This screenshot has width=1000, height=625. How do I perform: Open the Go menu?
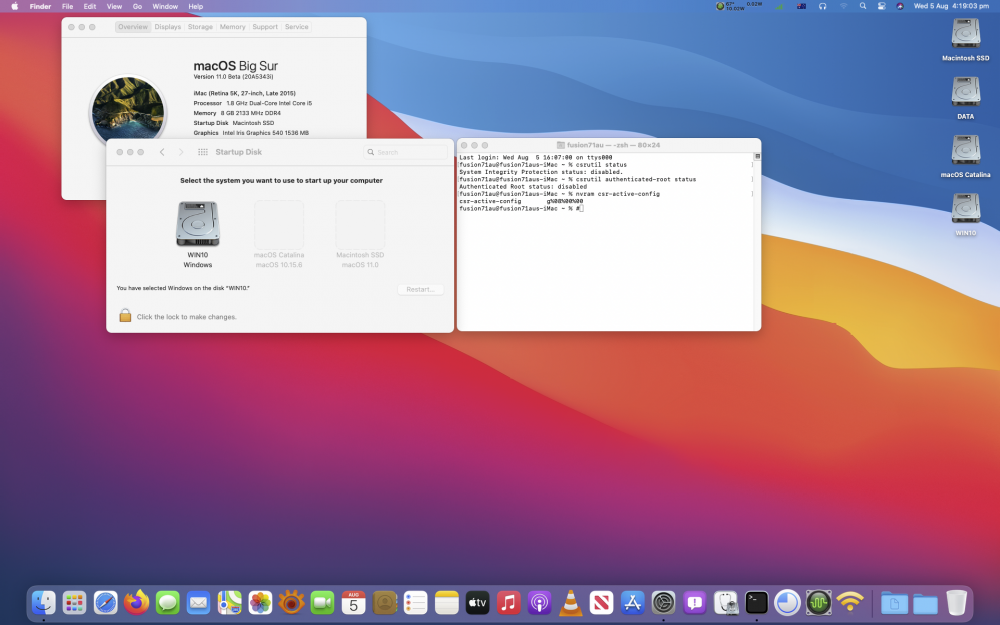[137, 6]
